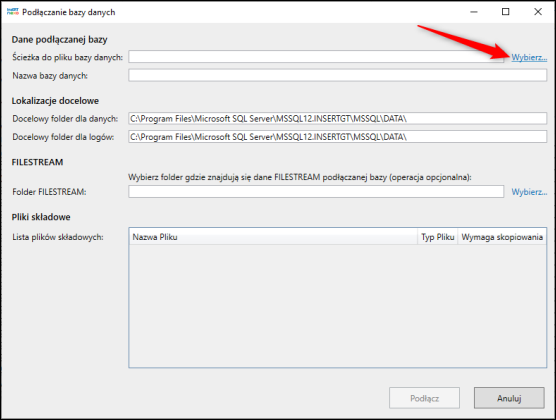The height and width of the screenshot is (420, 556).
Task: Edit the Docelowy folder dla danych field
Action: click(x=337, y=118)
